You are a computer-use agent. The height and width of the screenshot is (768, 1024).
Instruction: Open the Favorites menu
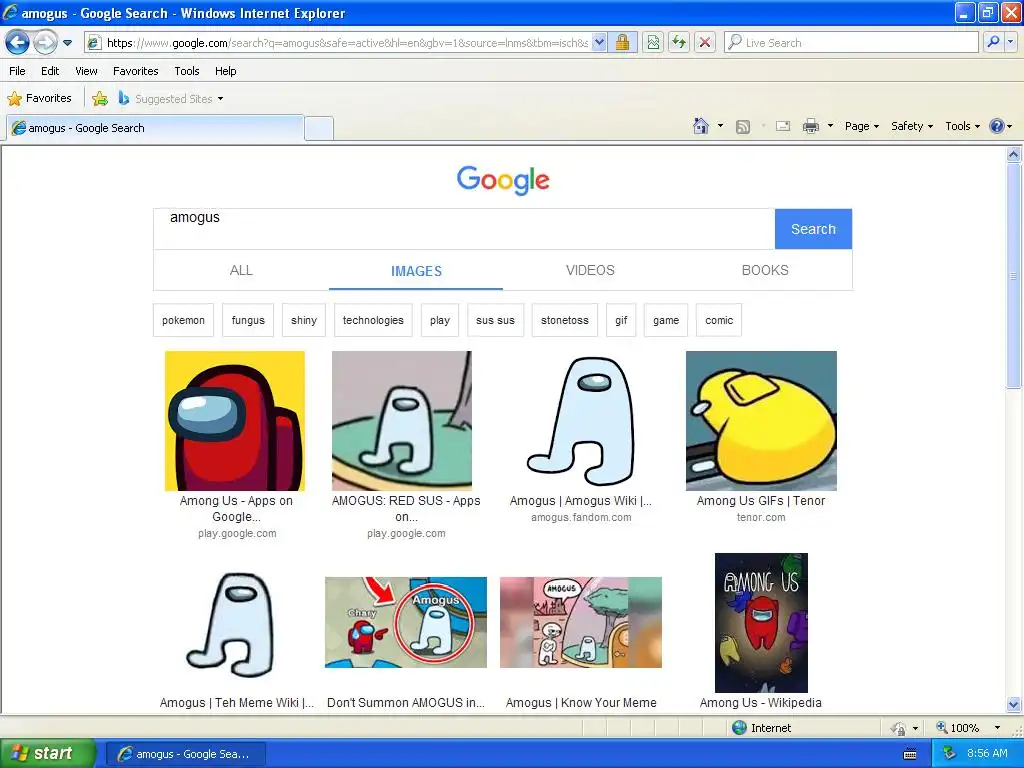(135, 71)
